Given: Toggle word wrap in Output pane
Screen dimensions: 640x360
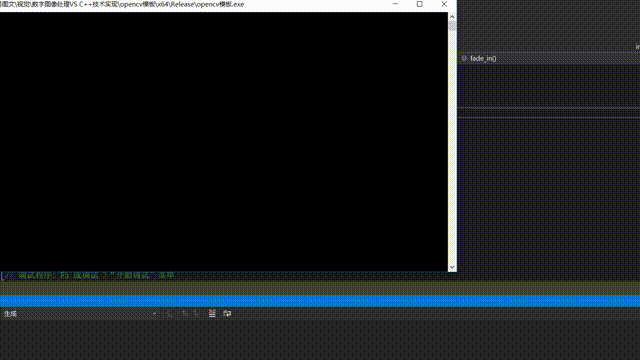Looking at the screenshot, I should click(x=227, y=313).
